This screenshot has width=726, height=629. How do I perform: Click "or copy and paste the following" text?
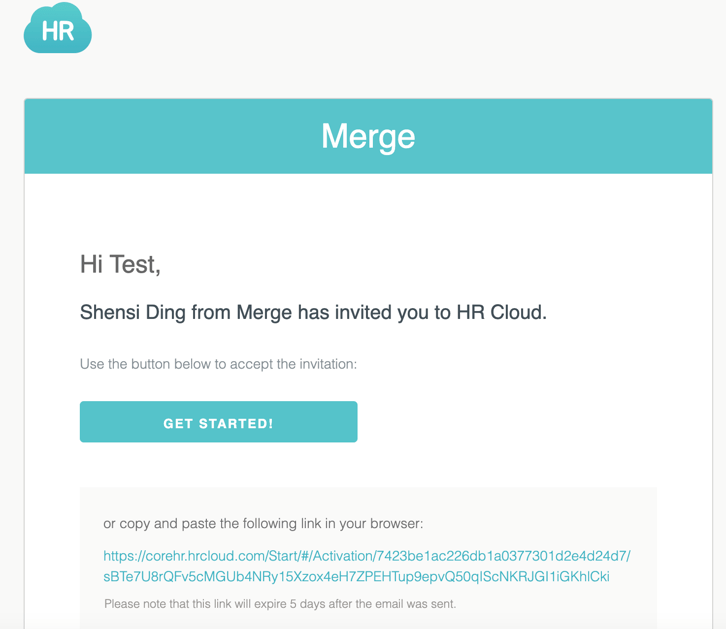click(200, 523)
